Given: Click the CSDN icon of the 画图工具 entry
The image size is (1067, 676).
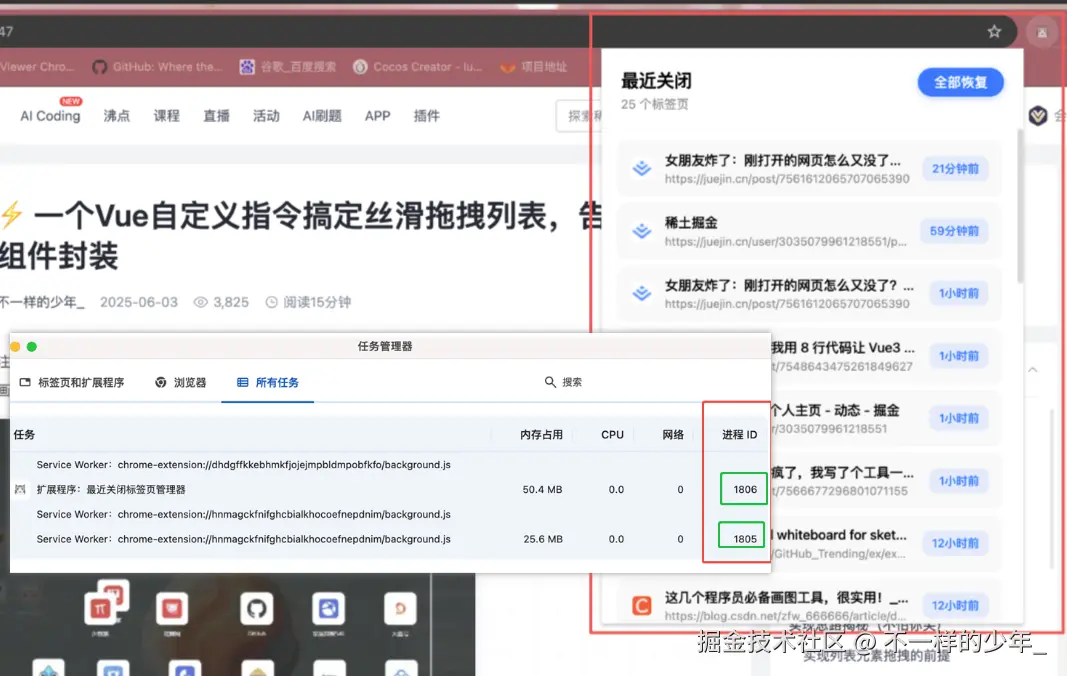Looking at the screenshot, I should point(641,605).
